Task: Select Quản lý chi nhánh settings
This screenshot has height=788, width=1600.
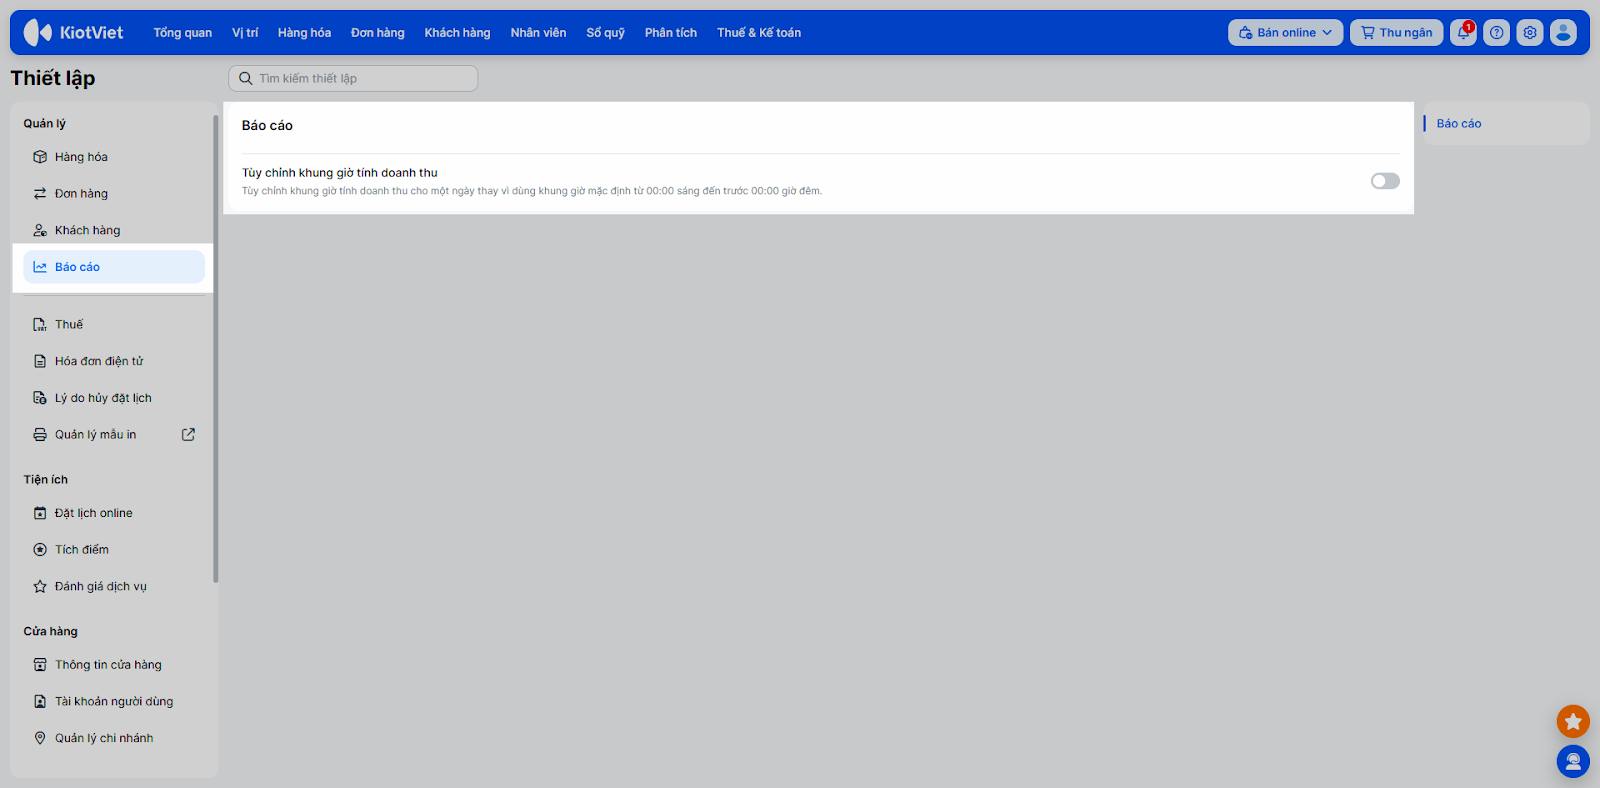Action: (x=114, y=738)
